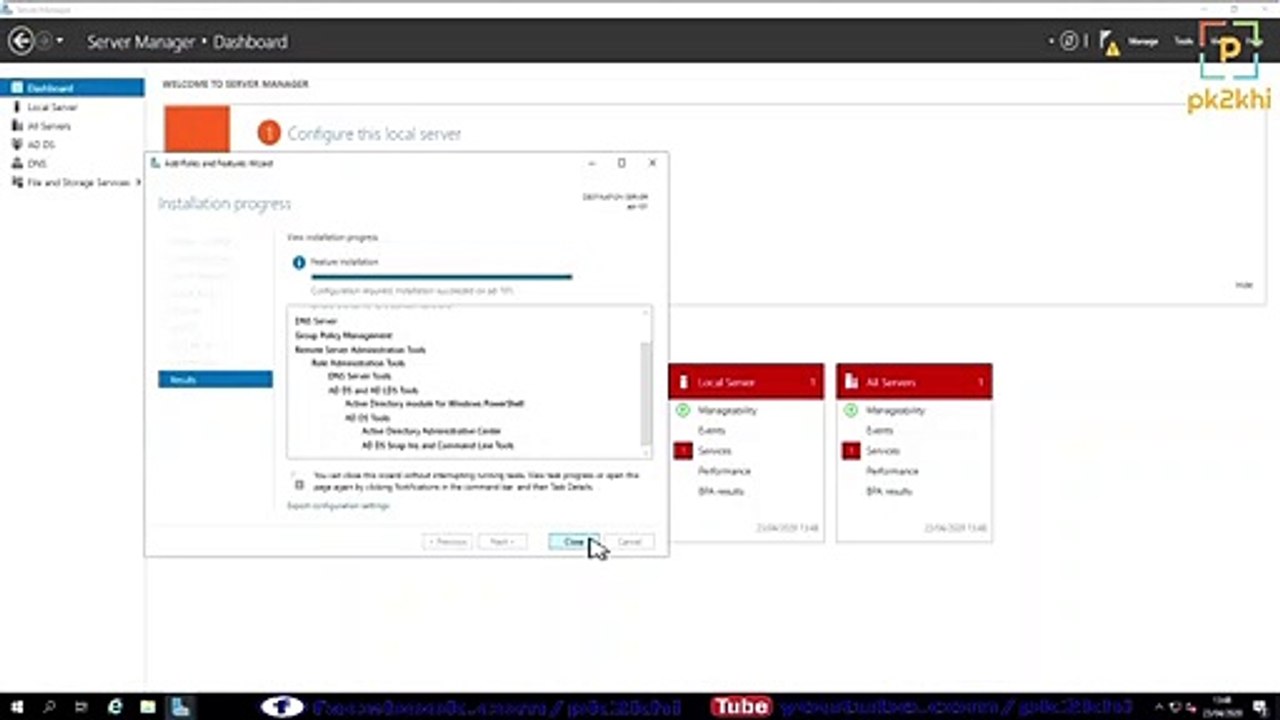Click Role Administration Tools entry
The image size is (1280, 720).
358,363
